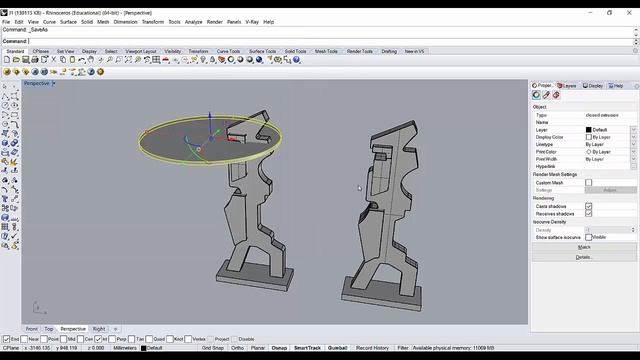The width and height of the screenshot is (640, 360).
Task: Click the Paste clipboard icon
Action: (72, 60)
